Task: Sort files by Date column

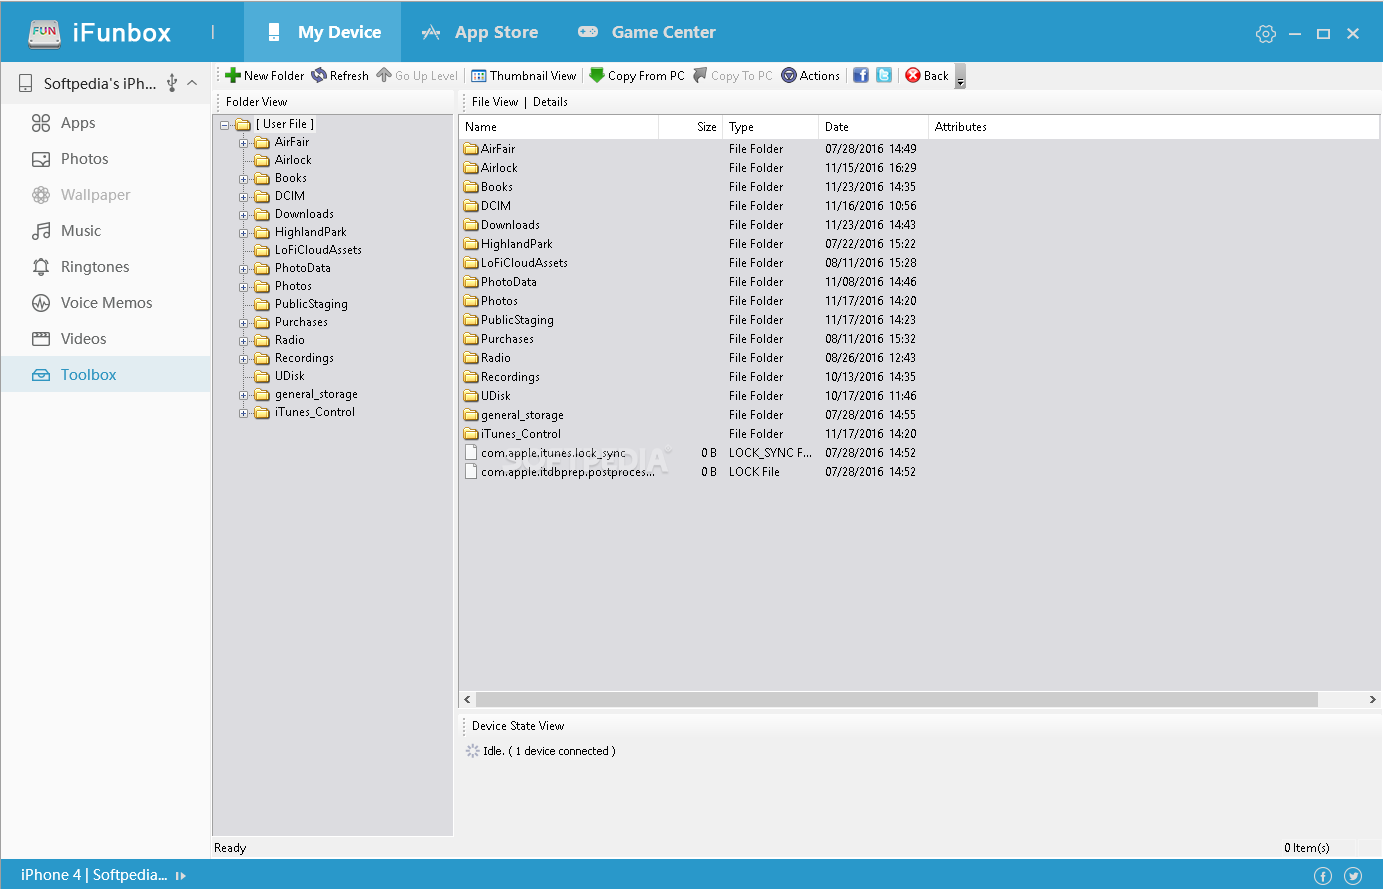Action: coord(873,127)
